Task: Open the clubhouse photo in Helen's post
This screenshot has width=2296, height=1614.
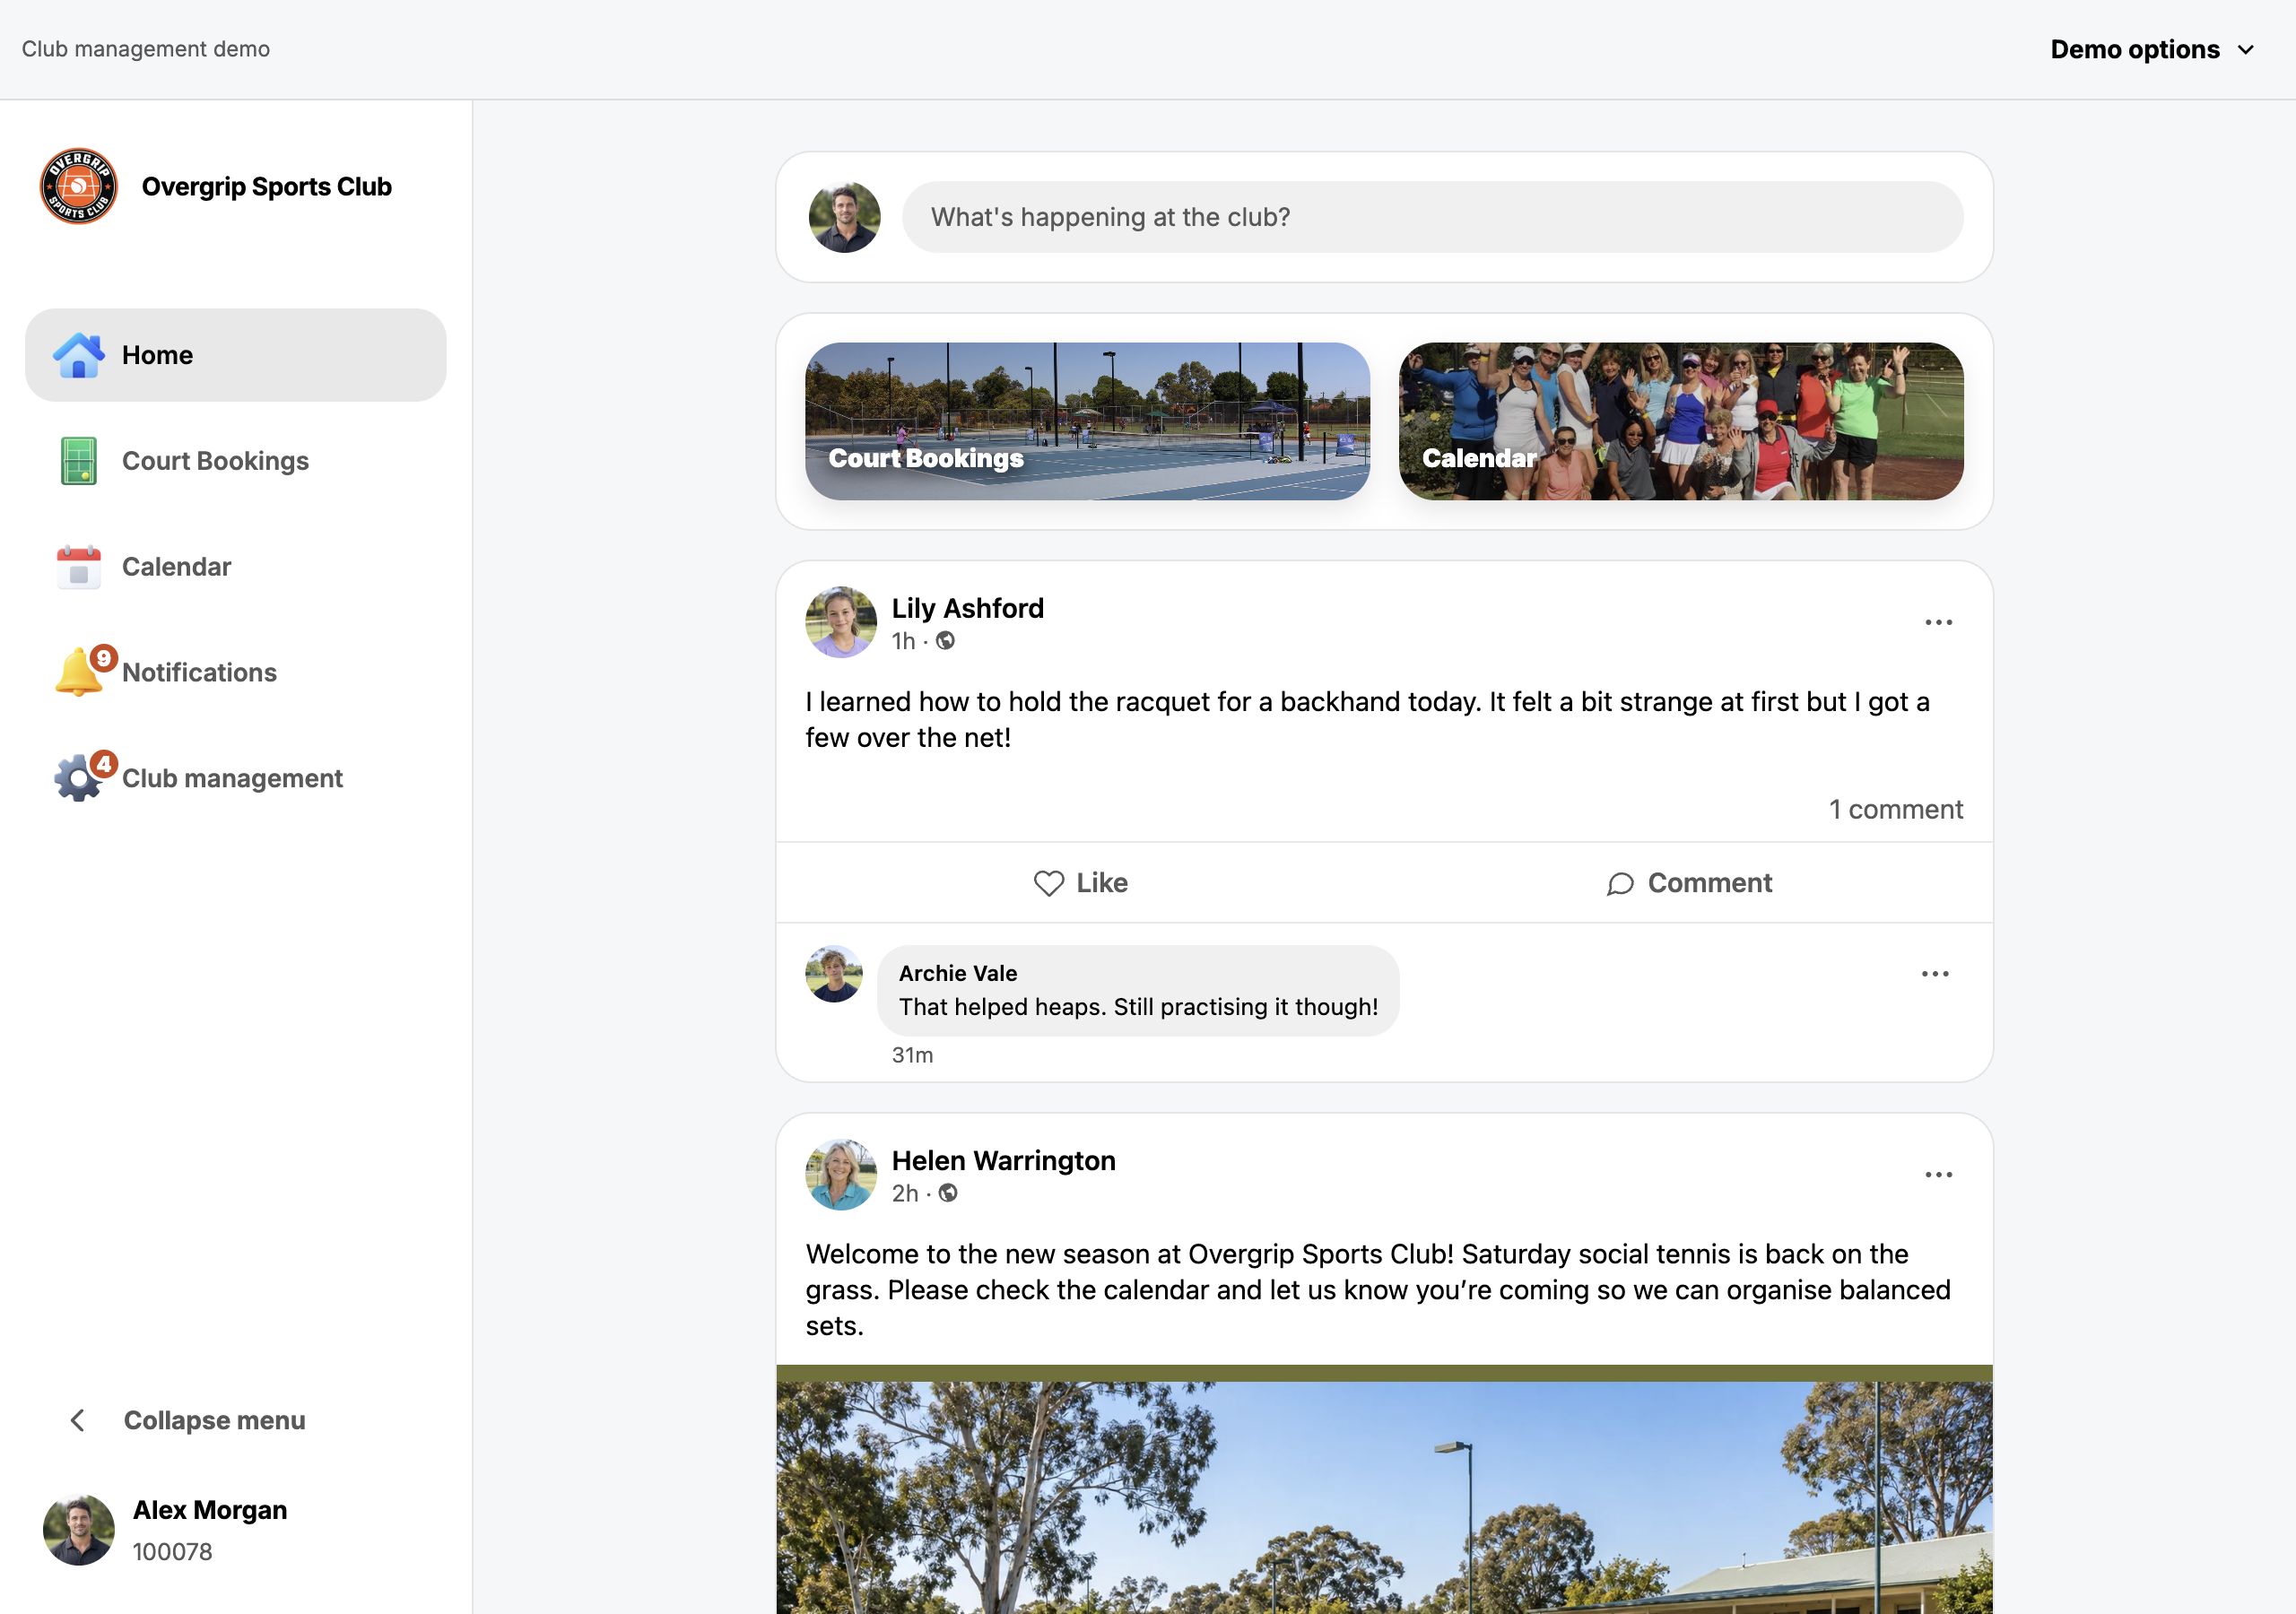Action: tap(1384, 1490)
